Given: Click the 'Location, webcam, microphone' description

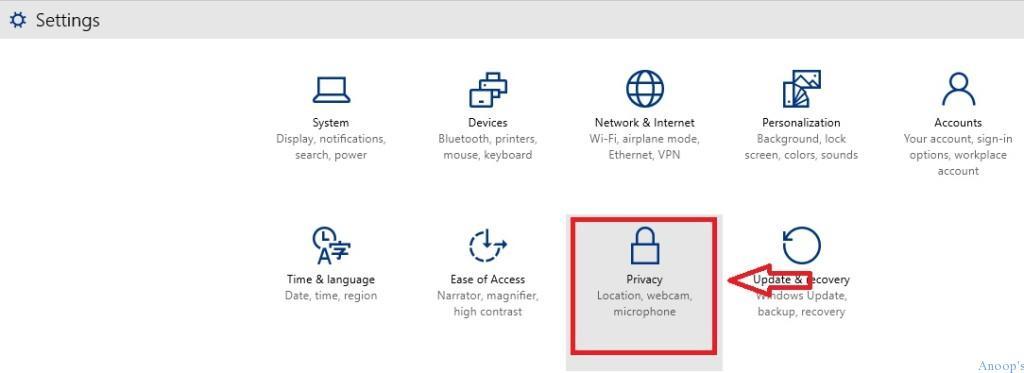Looking at the screenshot, I should point(645,304).
